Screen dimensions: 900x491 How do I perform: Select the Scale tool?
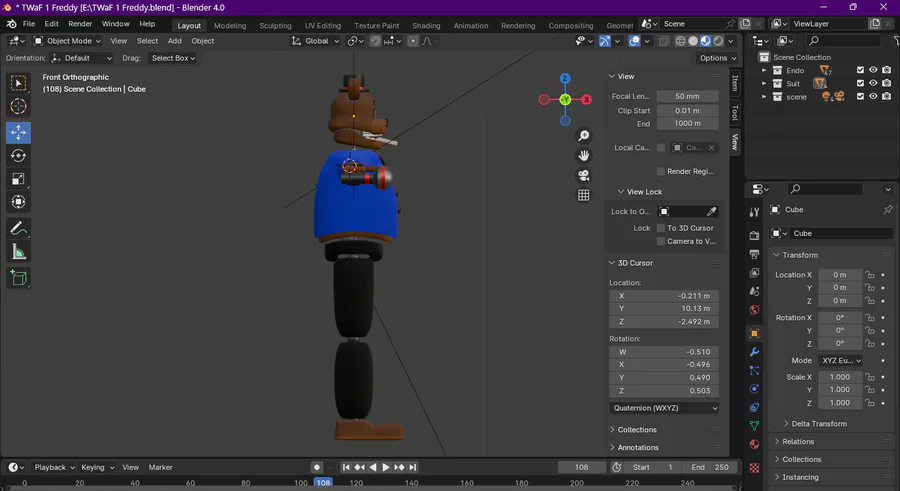point(18,179)
